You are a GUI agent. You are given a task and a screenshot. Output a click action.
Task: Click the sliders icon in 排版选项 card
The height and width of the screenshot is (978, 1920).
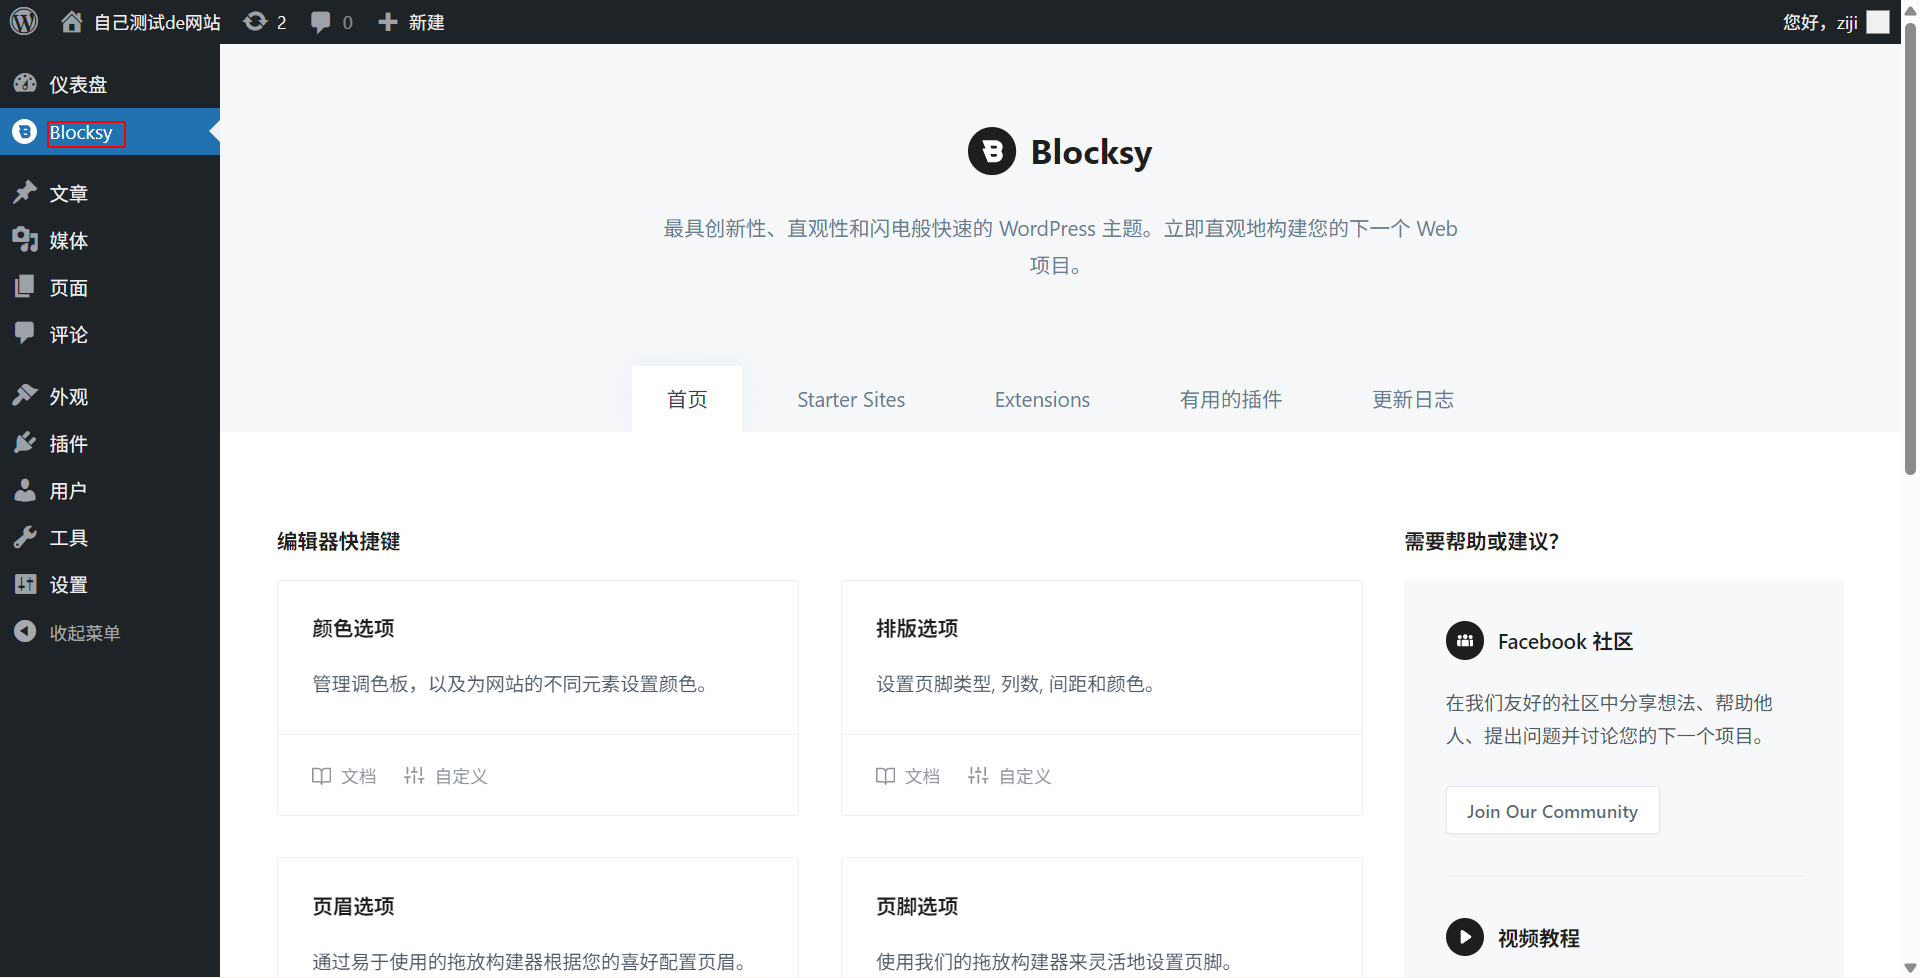978,776
